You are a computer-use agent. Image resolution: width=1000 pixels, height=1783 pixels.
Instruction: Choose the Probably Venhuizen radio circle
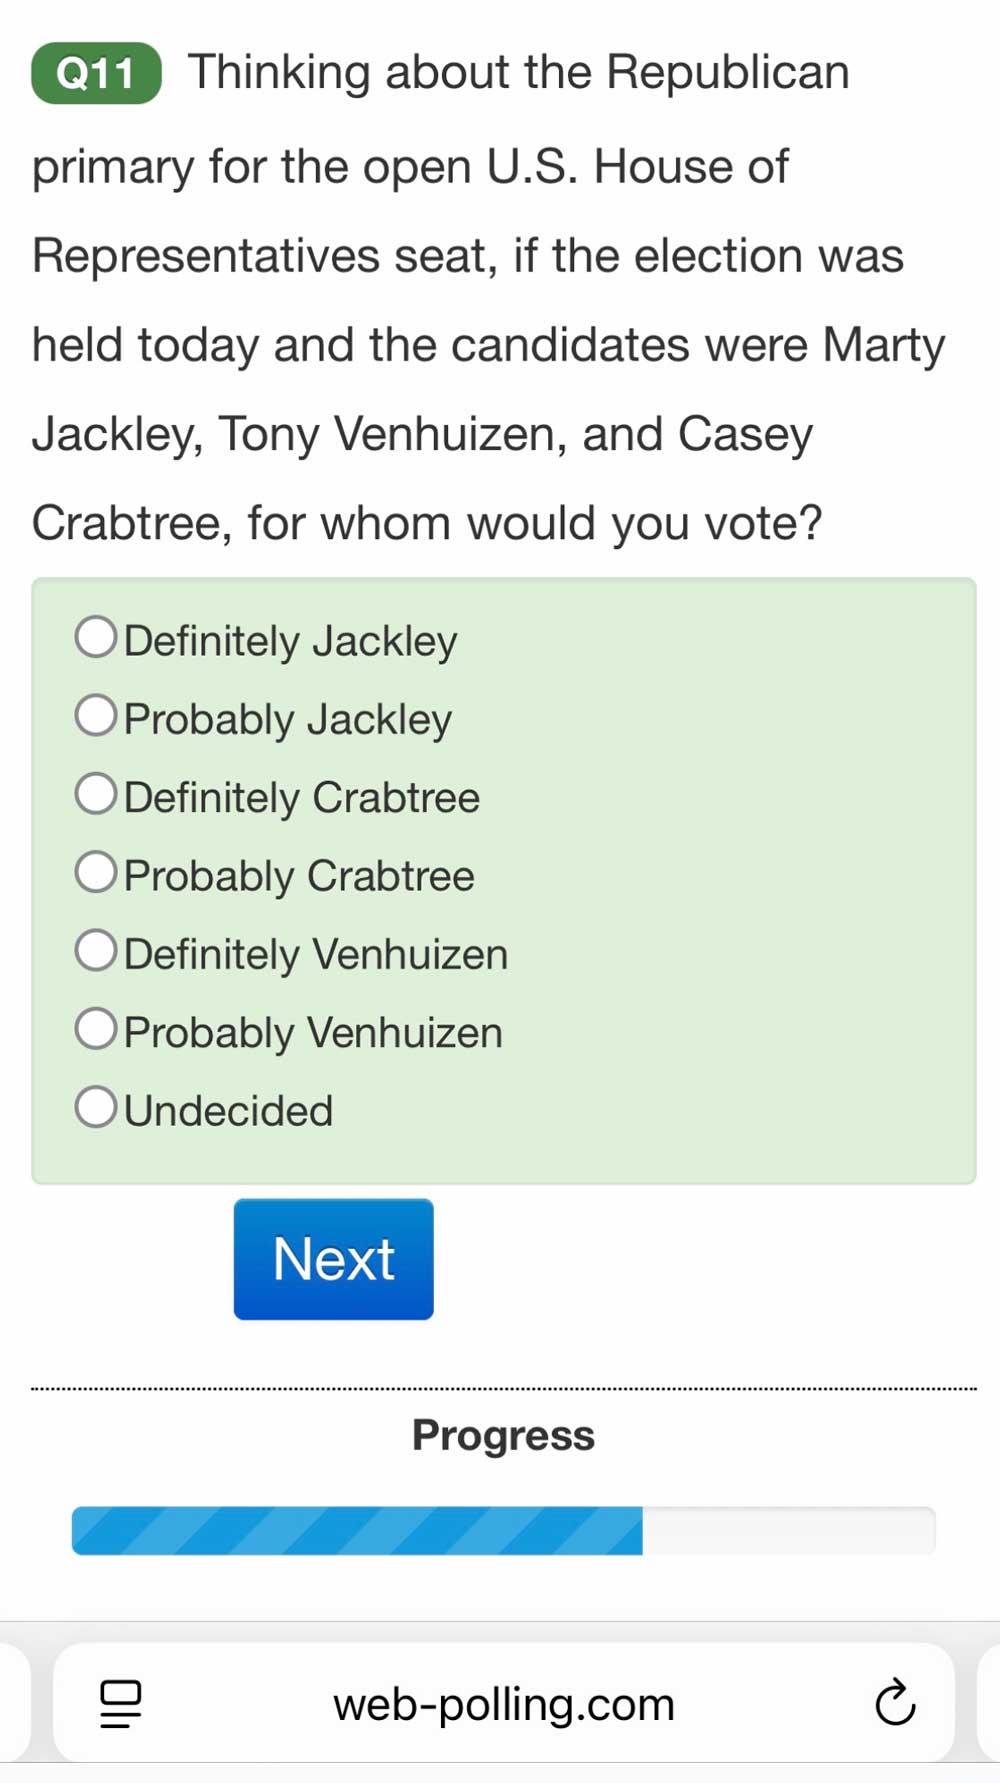point(96,1028)
